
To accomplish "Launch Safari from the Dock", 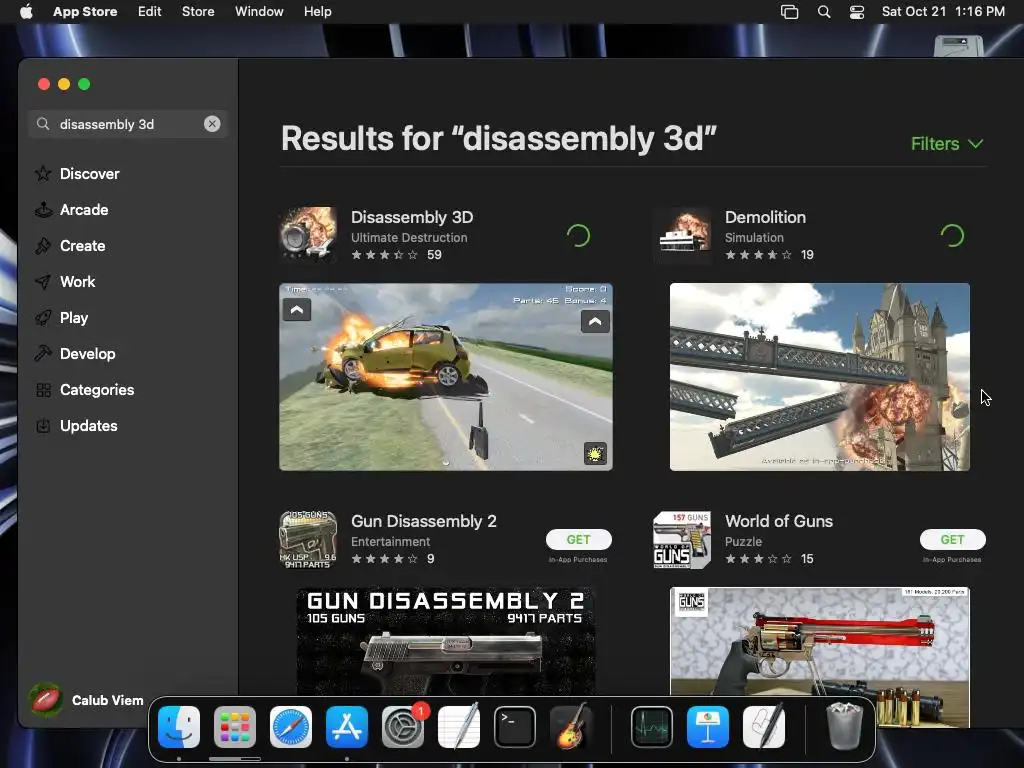I will pyautogui.click(x=291, y=727).
